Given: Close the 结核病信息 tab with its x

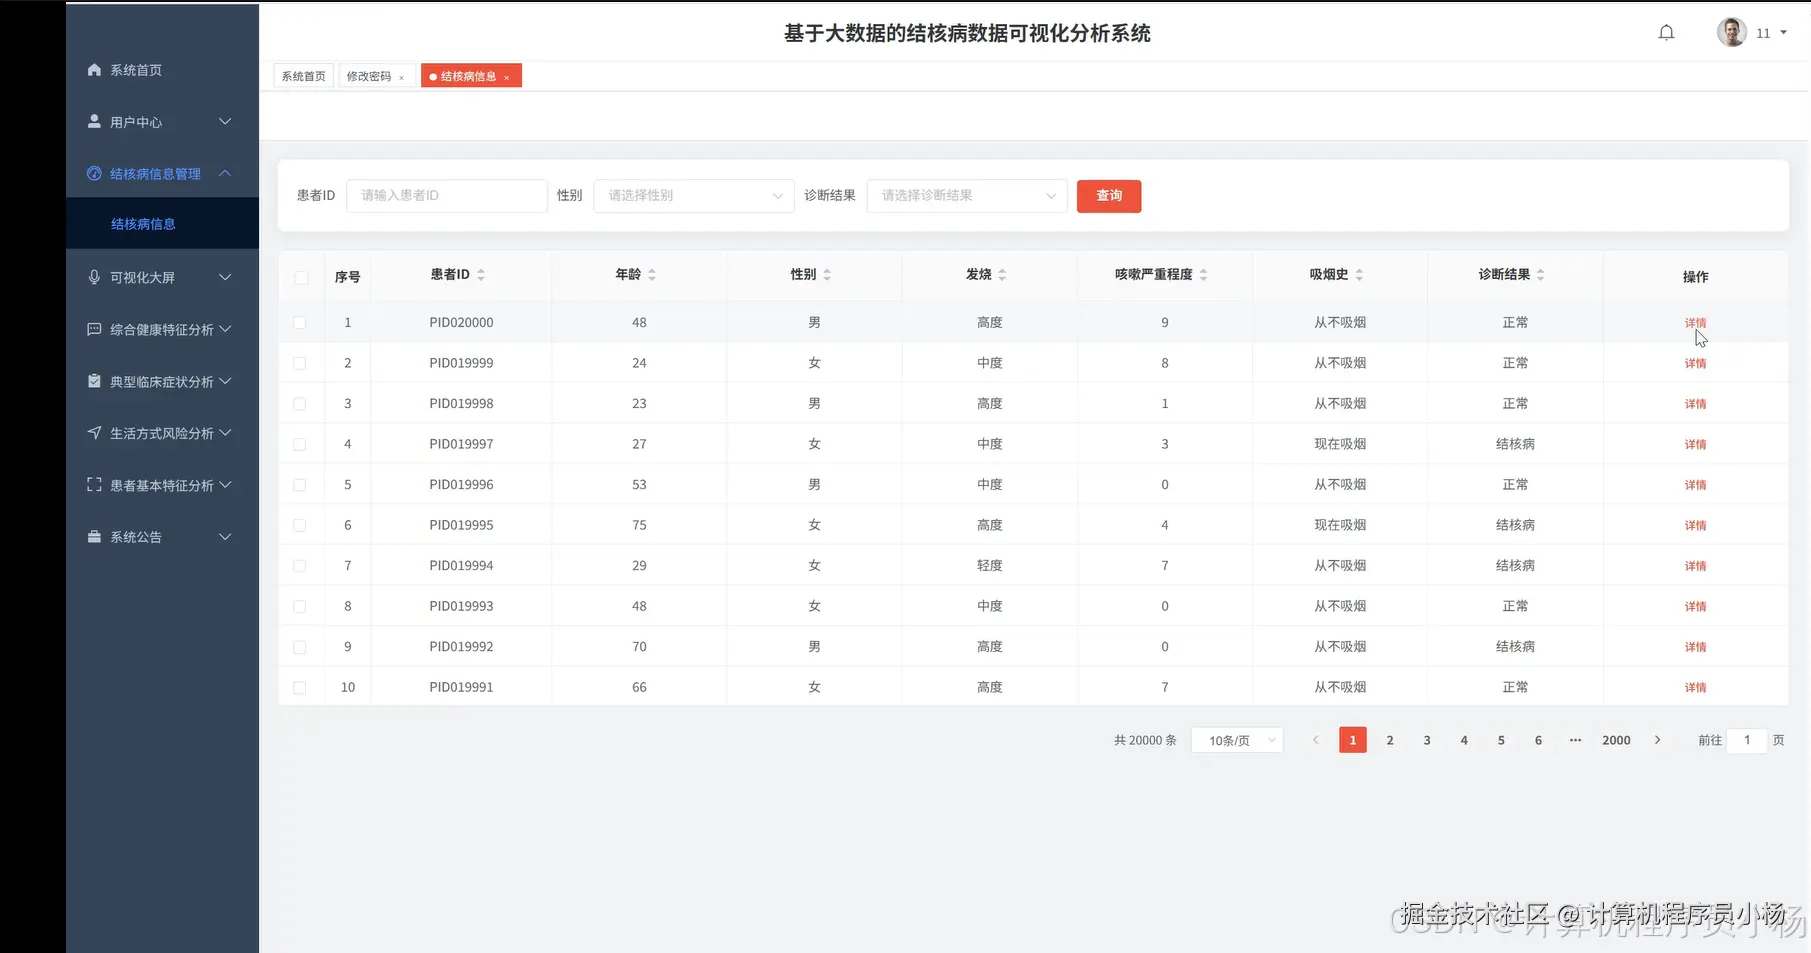Looking at the screenshot, I should point(507,77).
